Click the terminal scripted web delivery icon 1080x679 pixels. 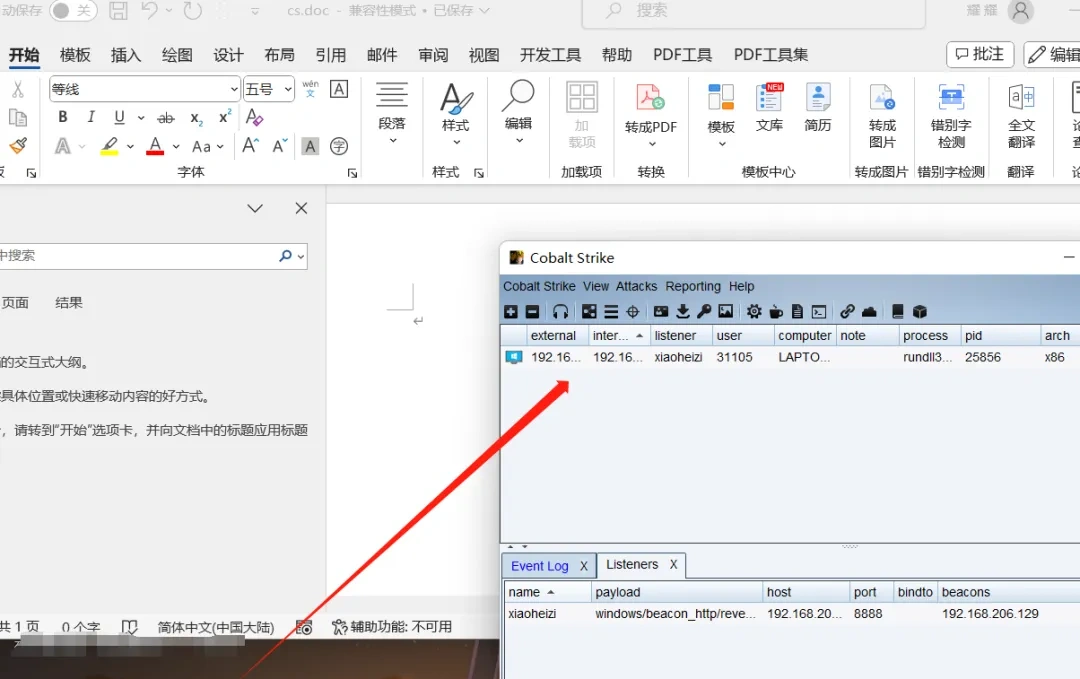(x=819, y=312)
